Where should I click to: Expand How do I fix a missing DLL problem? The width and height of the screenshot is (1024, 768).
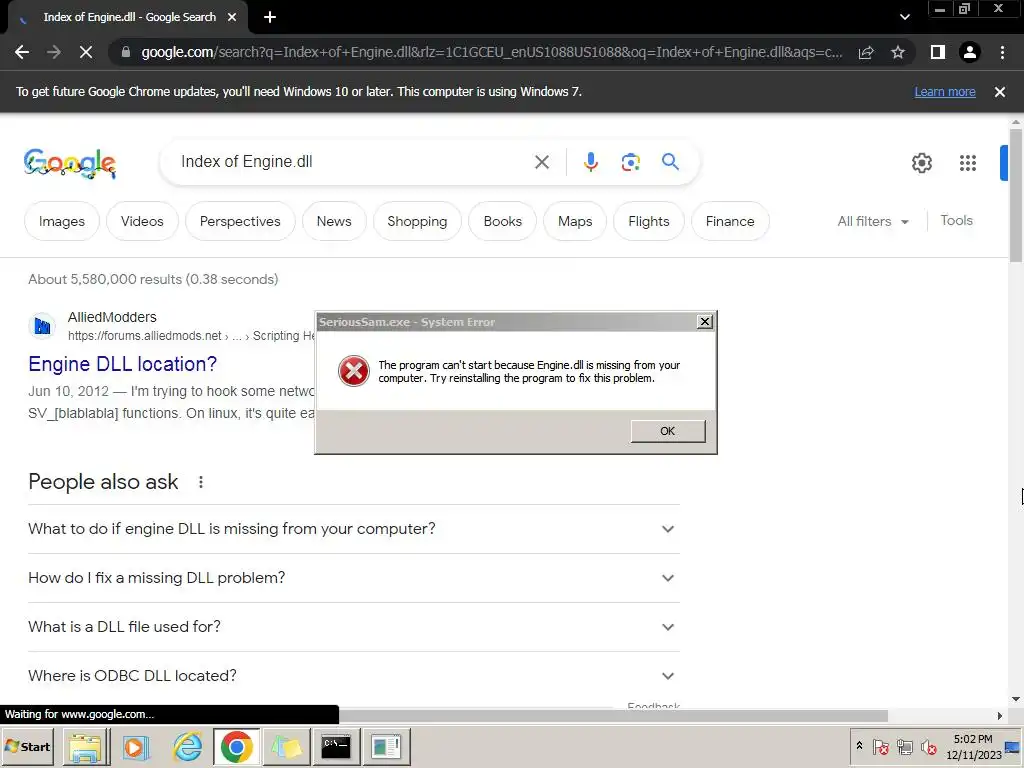(x=353, y=578)
